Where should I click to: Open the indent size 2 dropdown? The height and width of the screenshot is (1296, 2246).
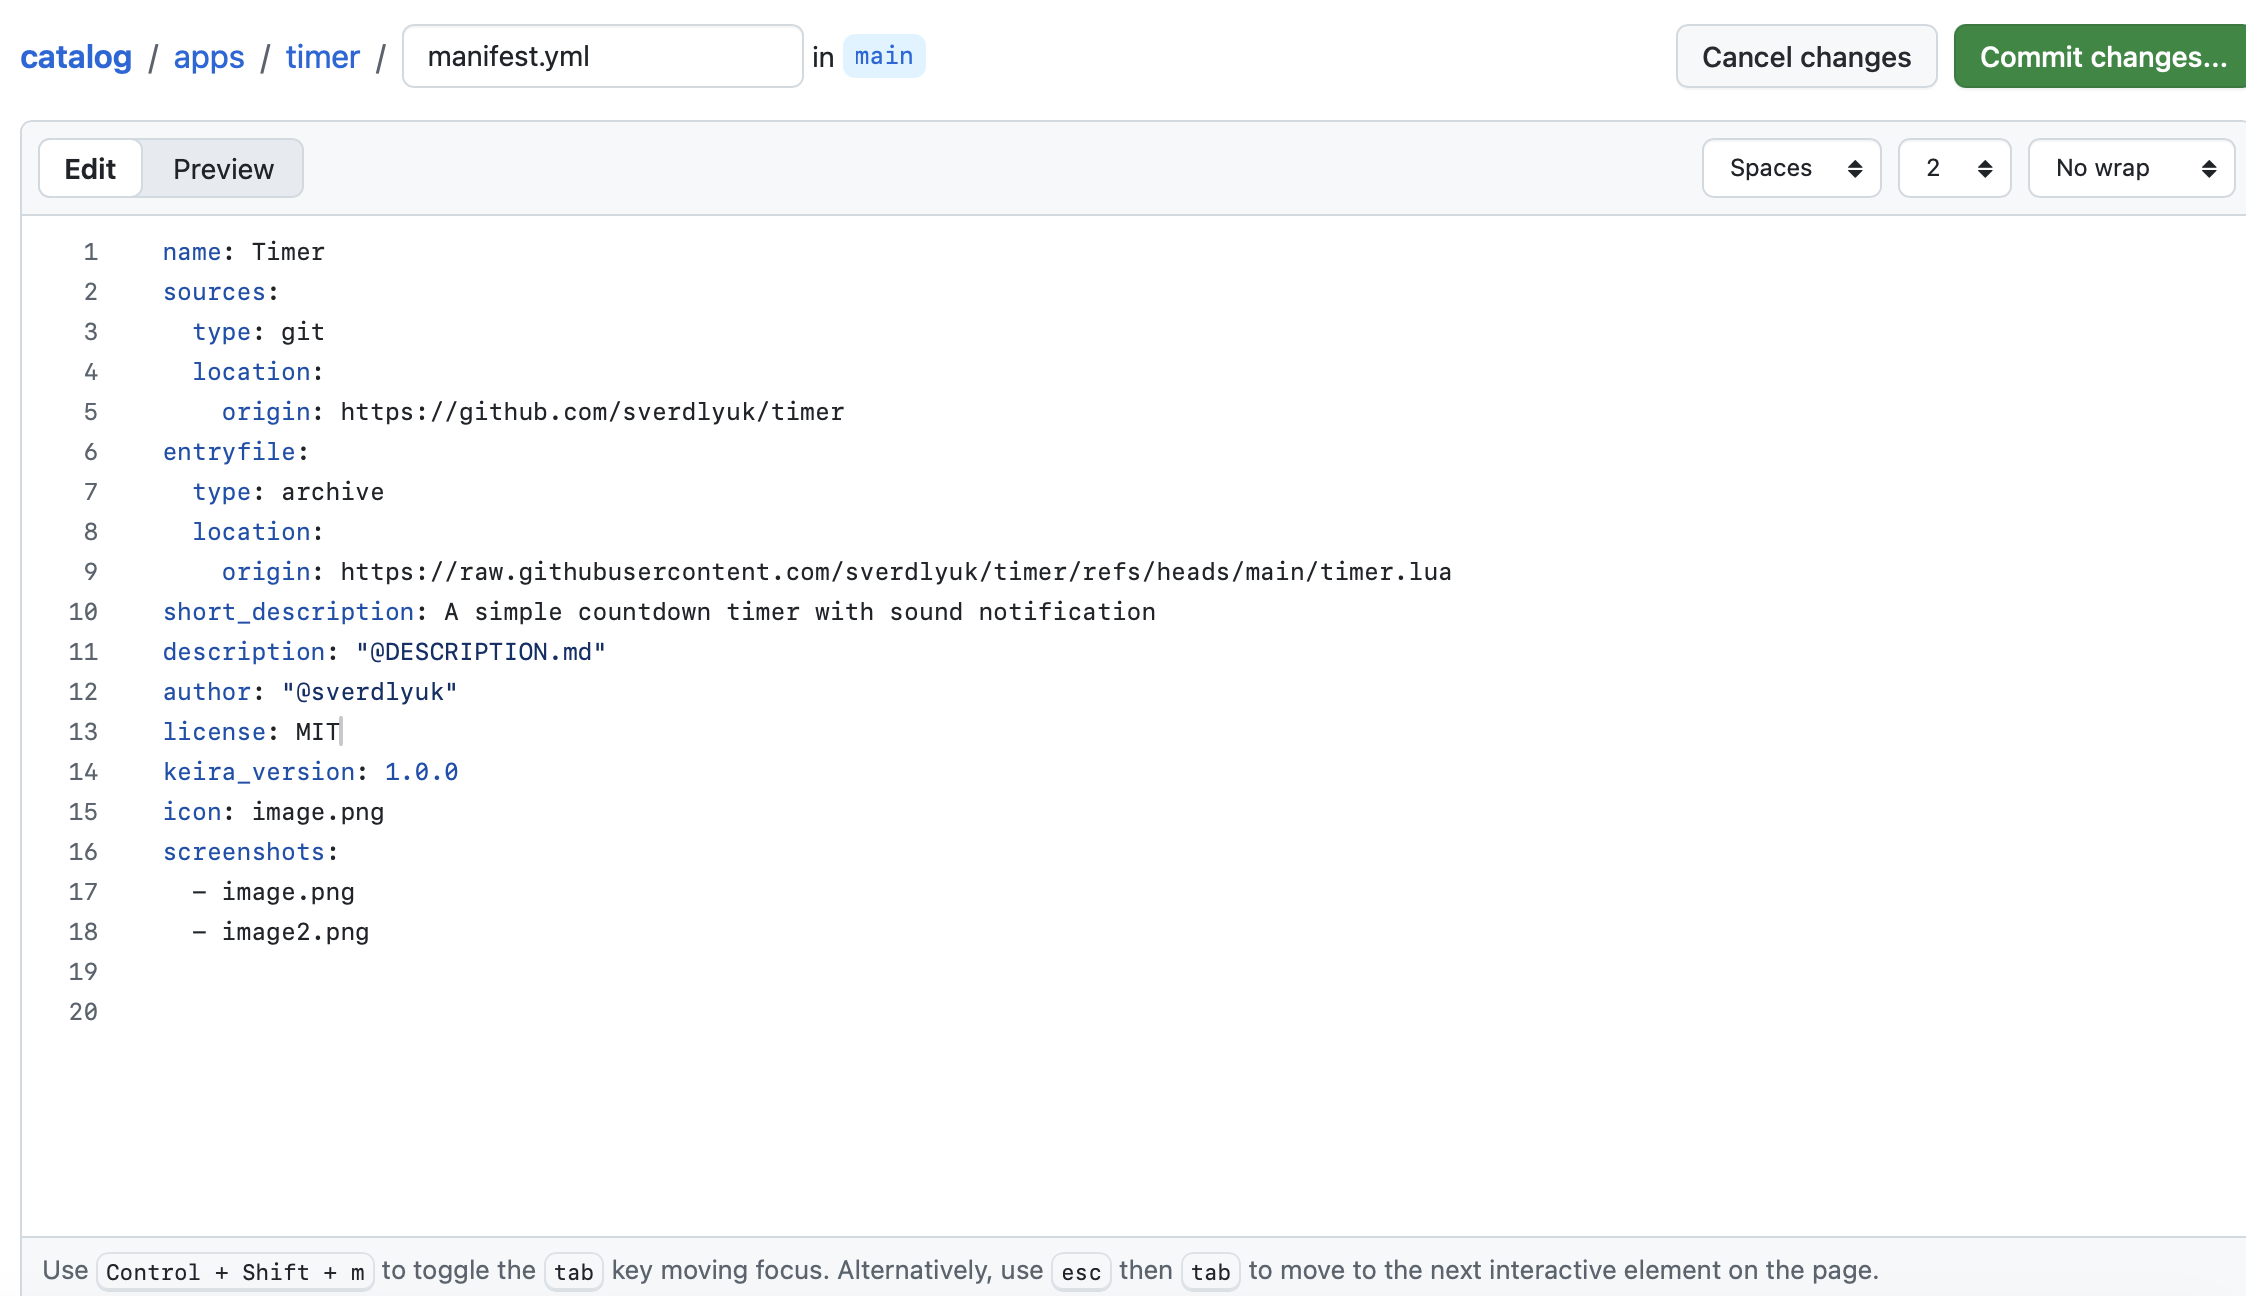[1954, 168]
